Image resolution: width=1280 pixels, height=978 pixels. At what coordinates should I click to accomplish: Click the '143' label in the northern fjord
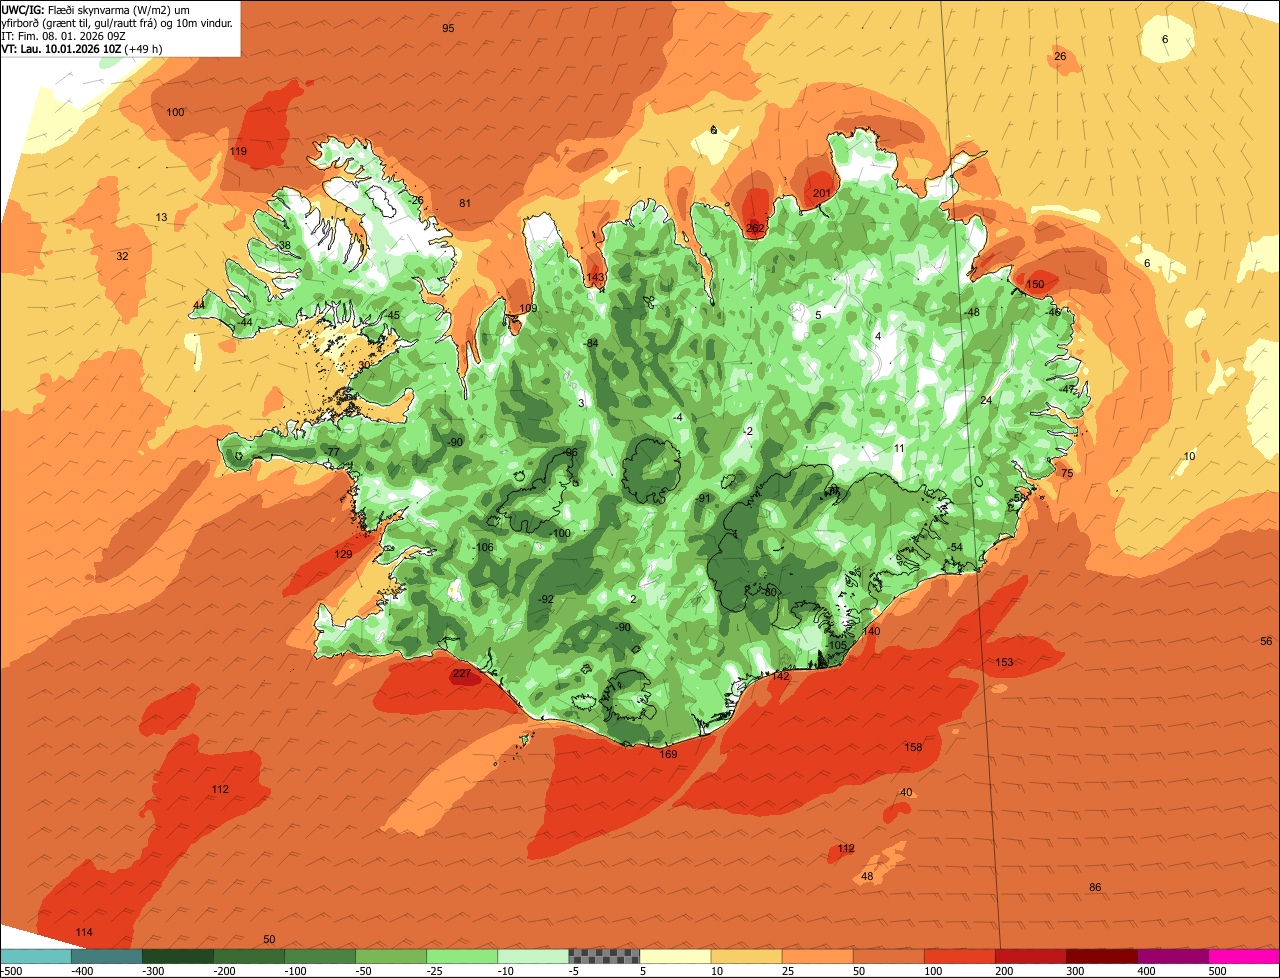click(x=596, y=277)
